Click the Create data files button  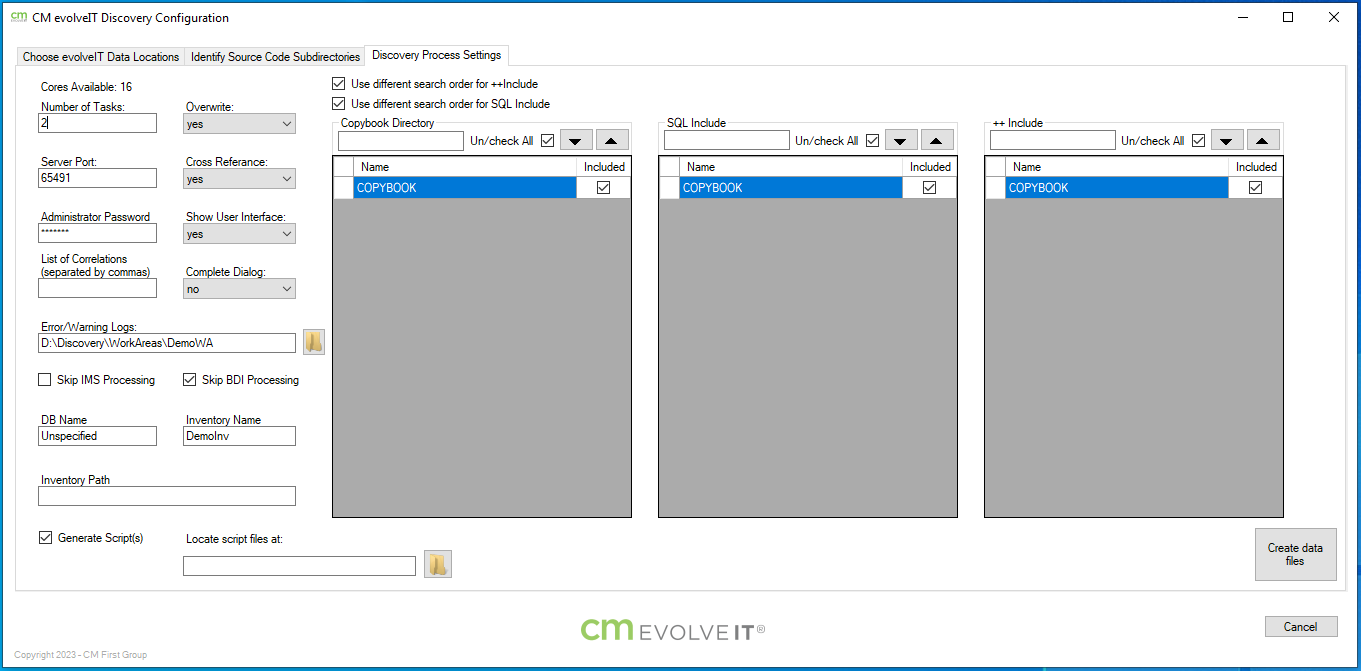[1295, 554]
